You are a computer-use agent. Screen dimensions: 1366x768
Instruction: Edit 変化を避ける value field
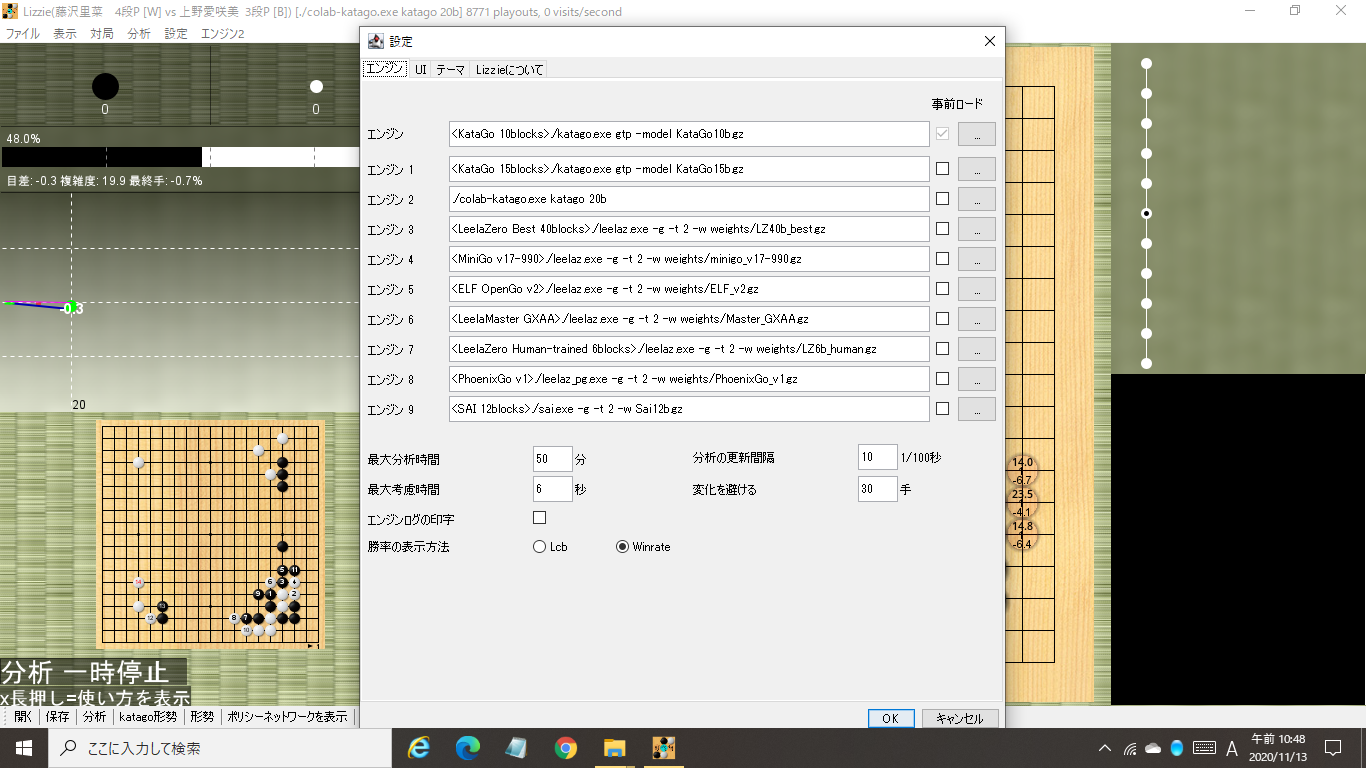click(x=878, y=489)
